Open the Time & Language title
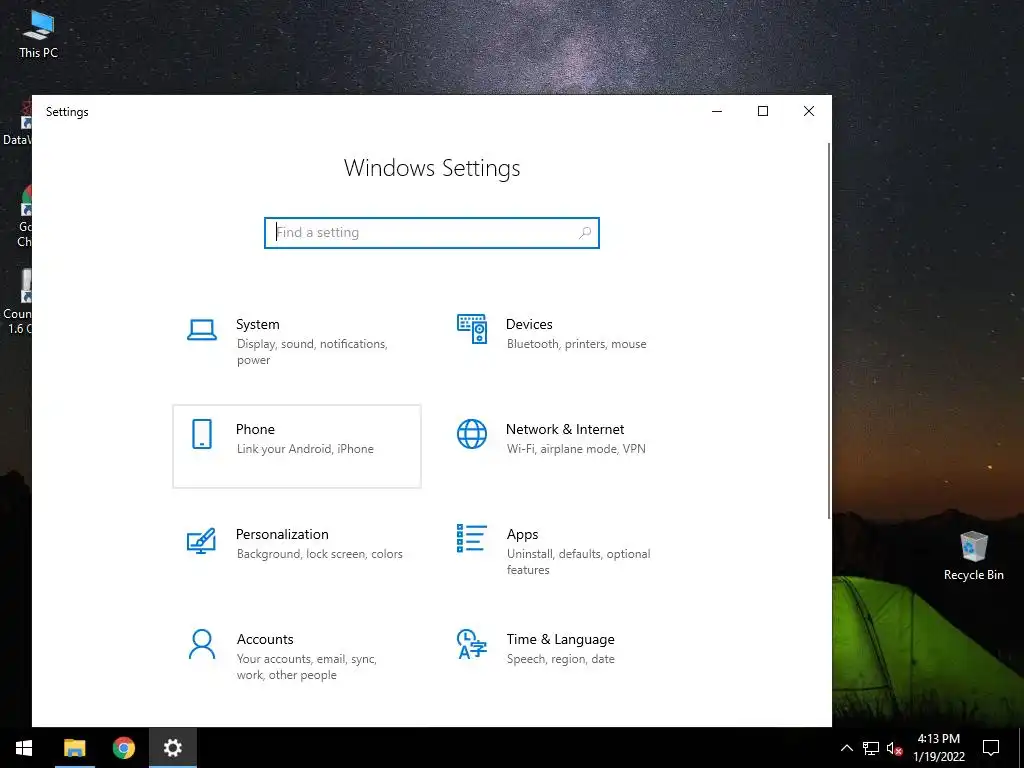This screenshot has width=1024, height=768. [x=560, y=639]
